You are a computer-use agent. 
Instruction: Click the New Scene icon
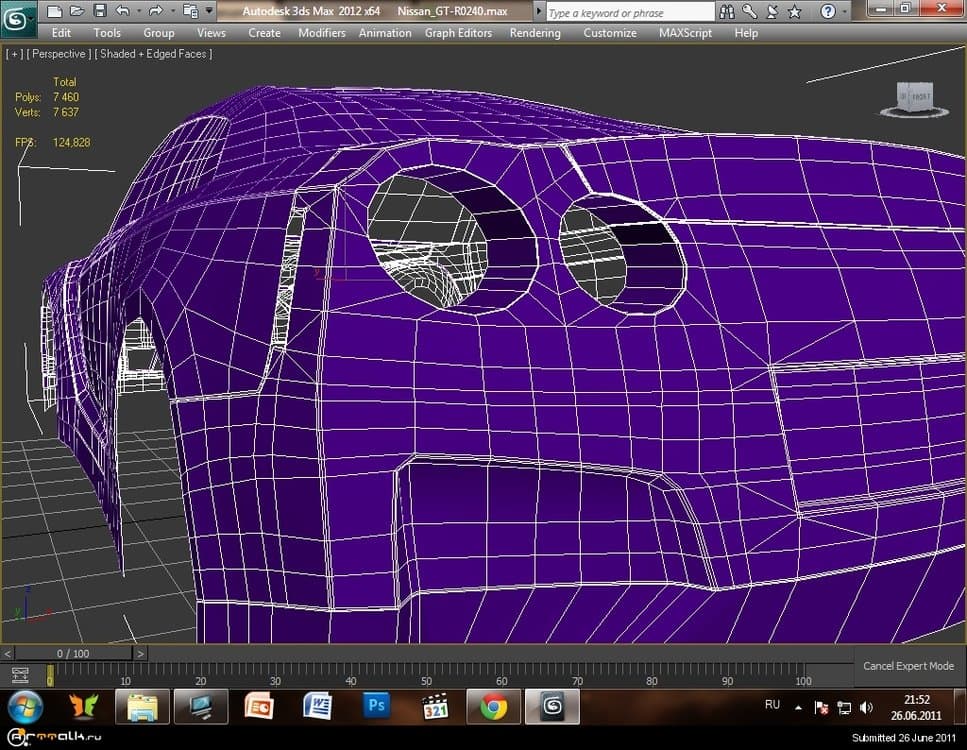55,11
